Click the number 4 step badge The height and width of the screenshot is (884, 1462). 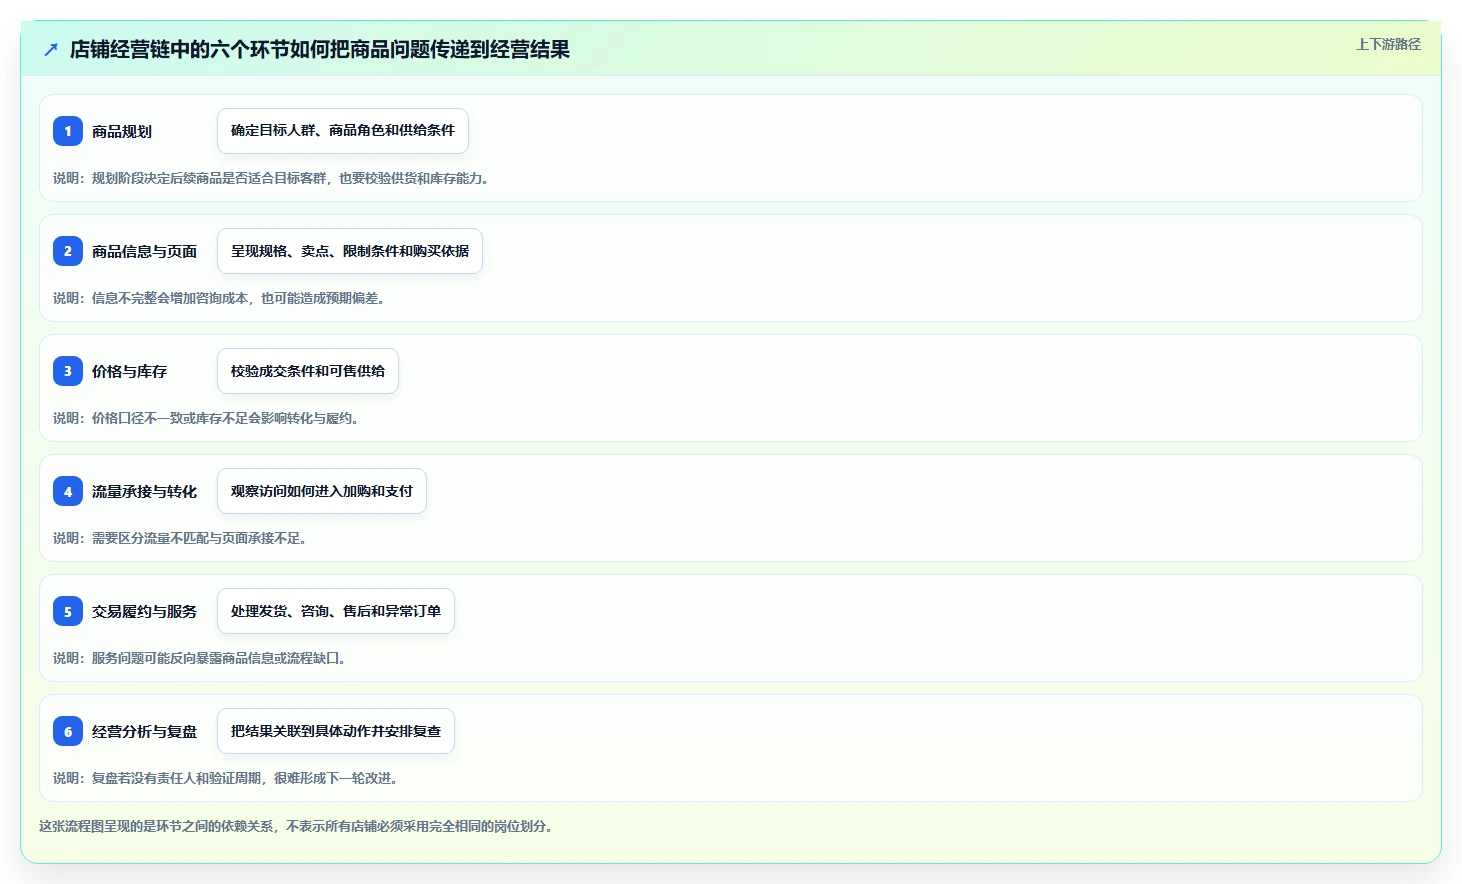[x=68, y=491]
